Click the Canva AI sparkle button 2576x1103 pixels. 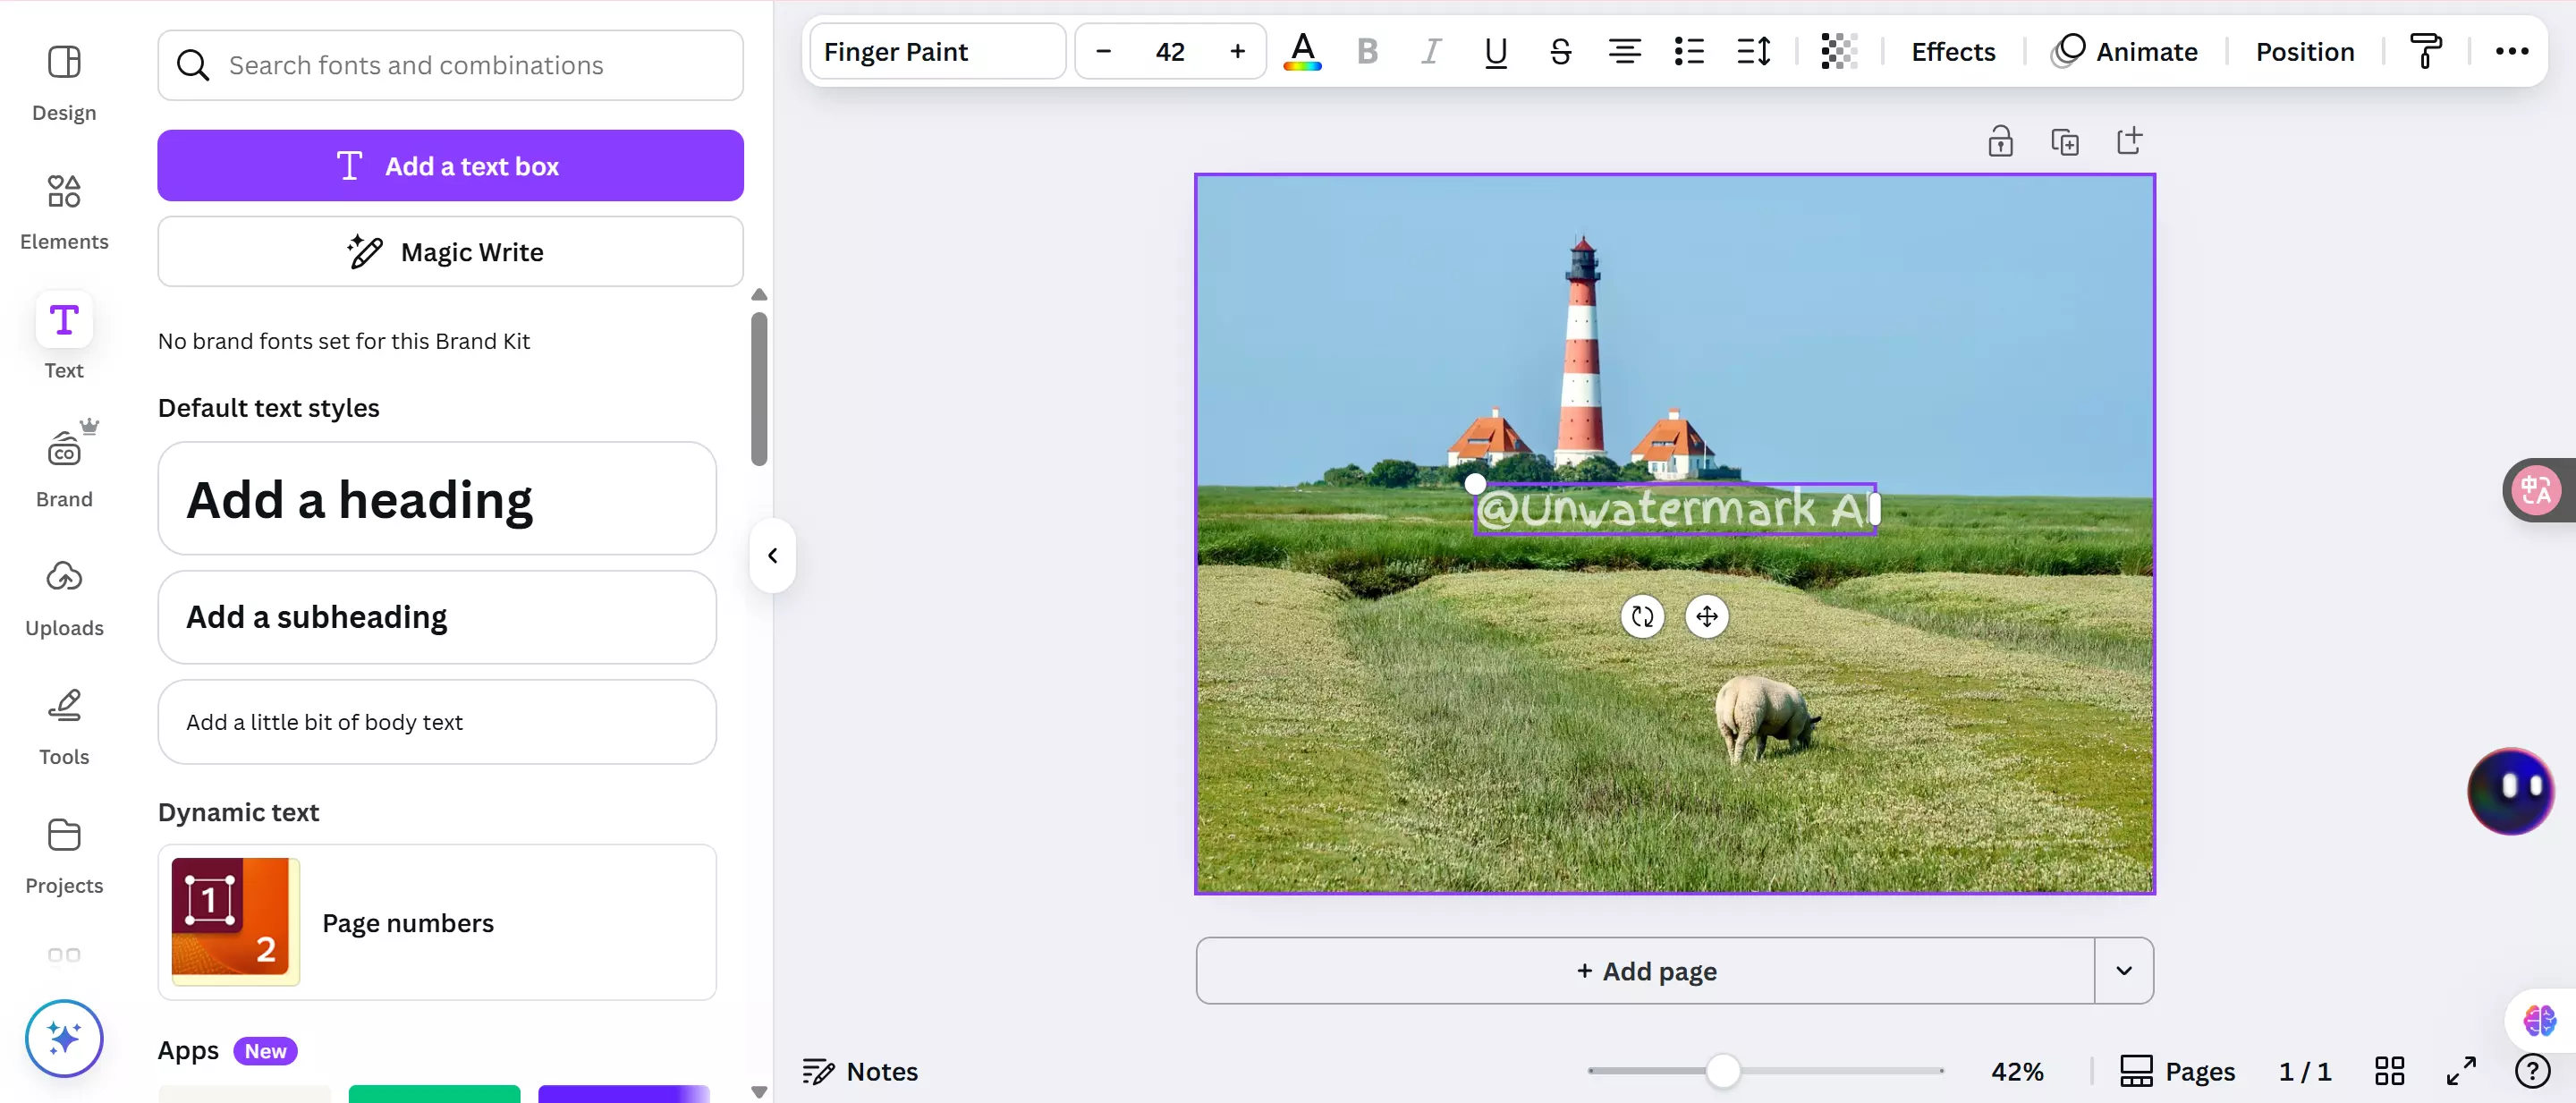(x=64, y=1038)
